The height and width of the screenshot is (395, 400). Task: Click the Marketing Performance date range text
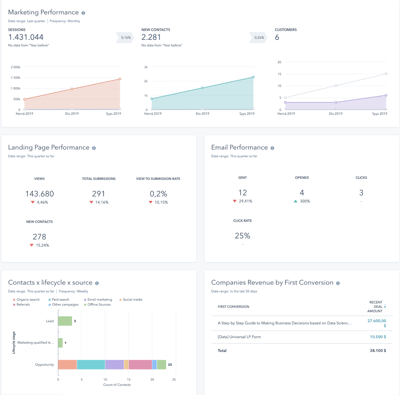point(26,21)
